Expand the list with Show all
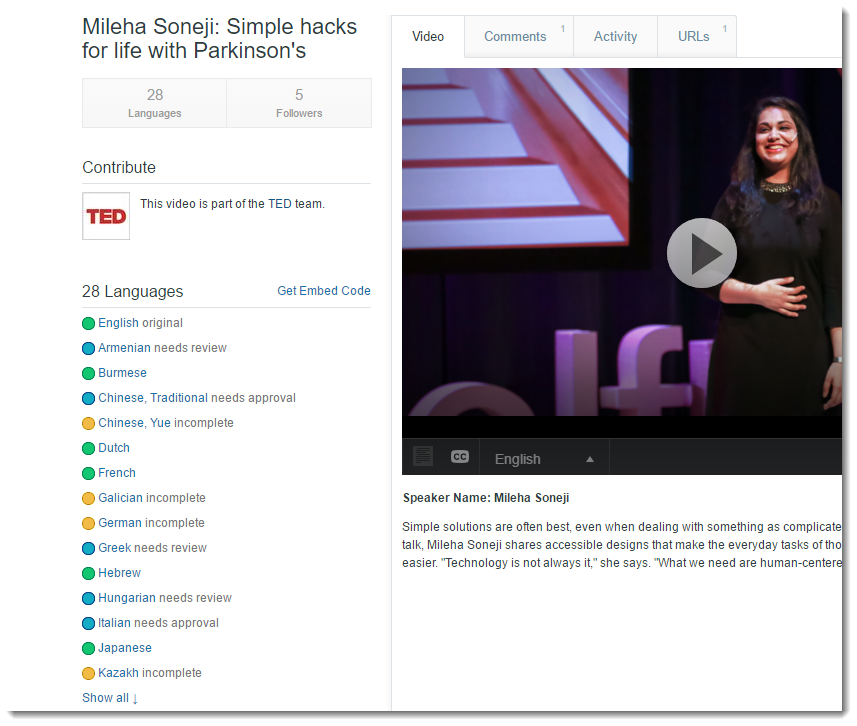 click(110, 698)
